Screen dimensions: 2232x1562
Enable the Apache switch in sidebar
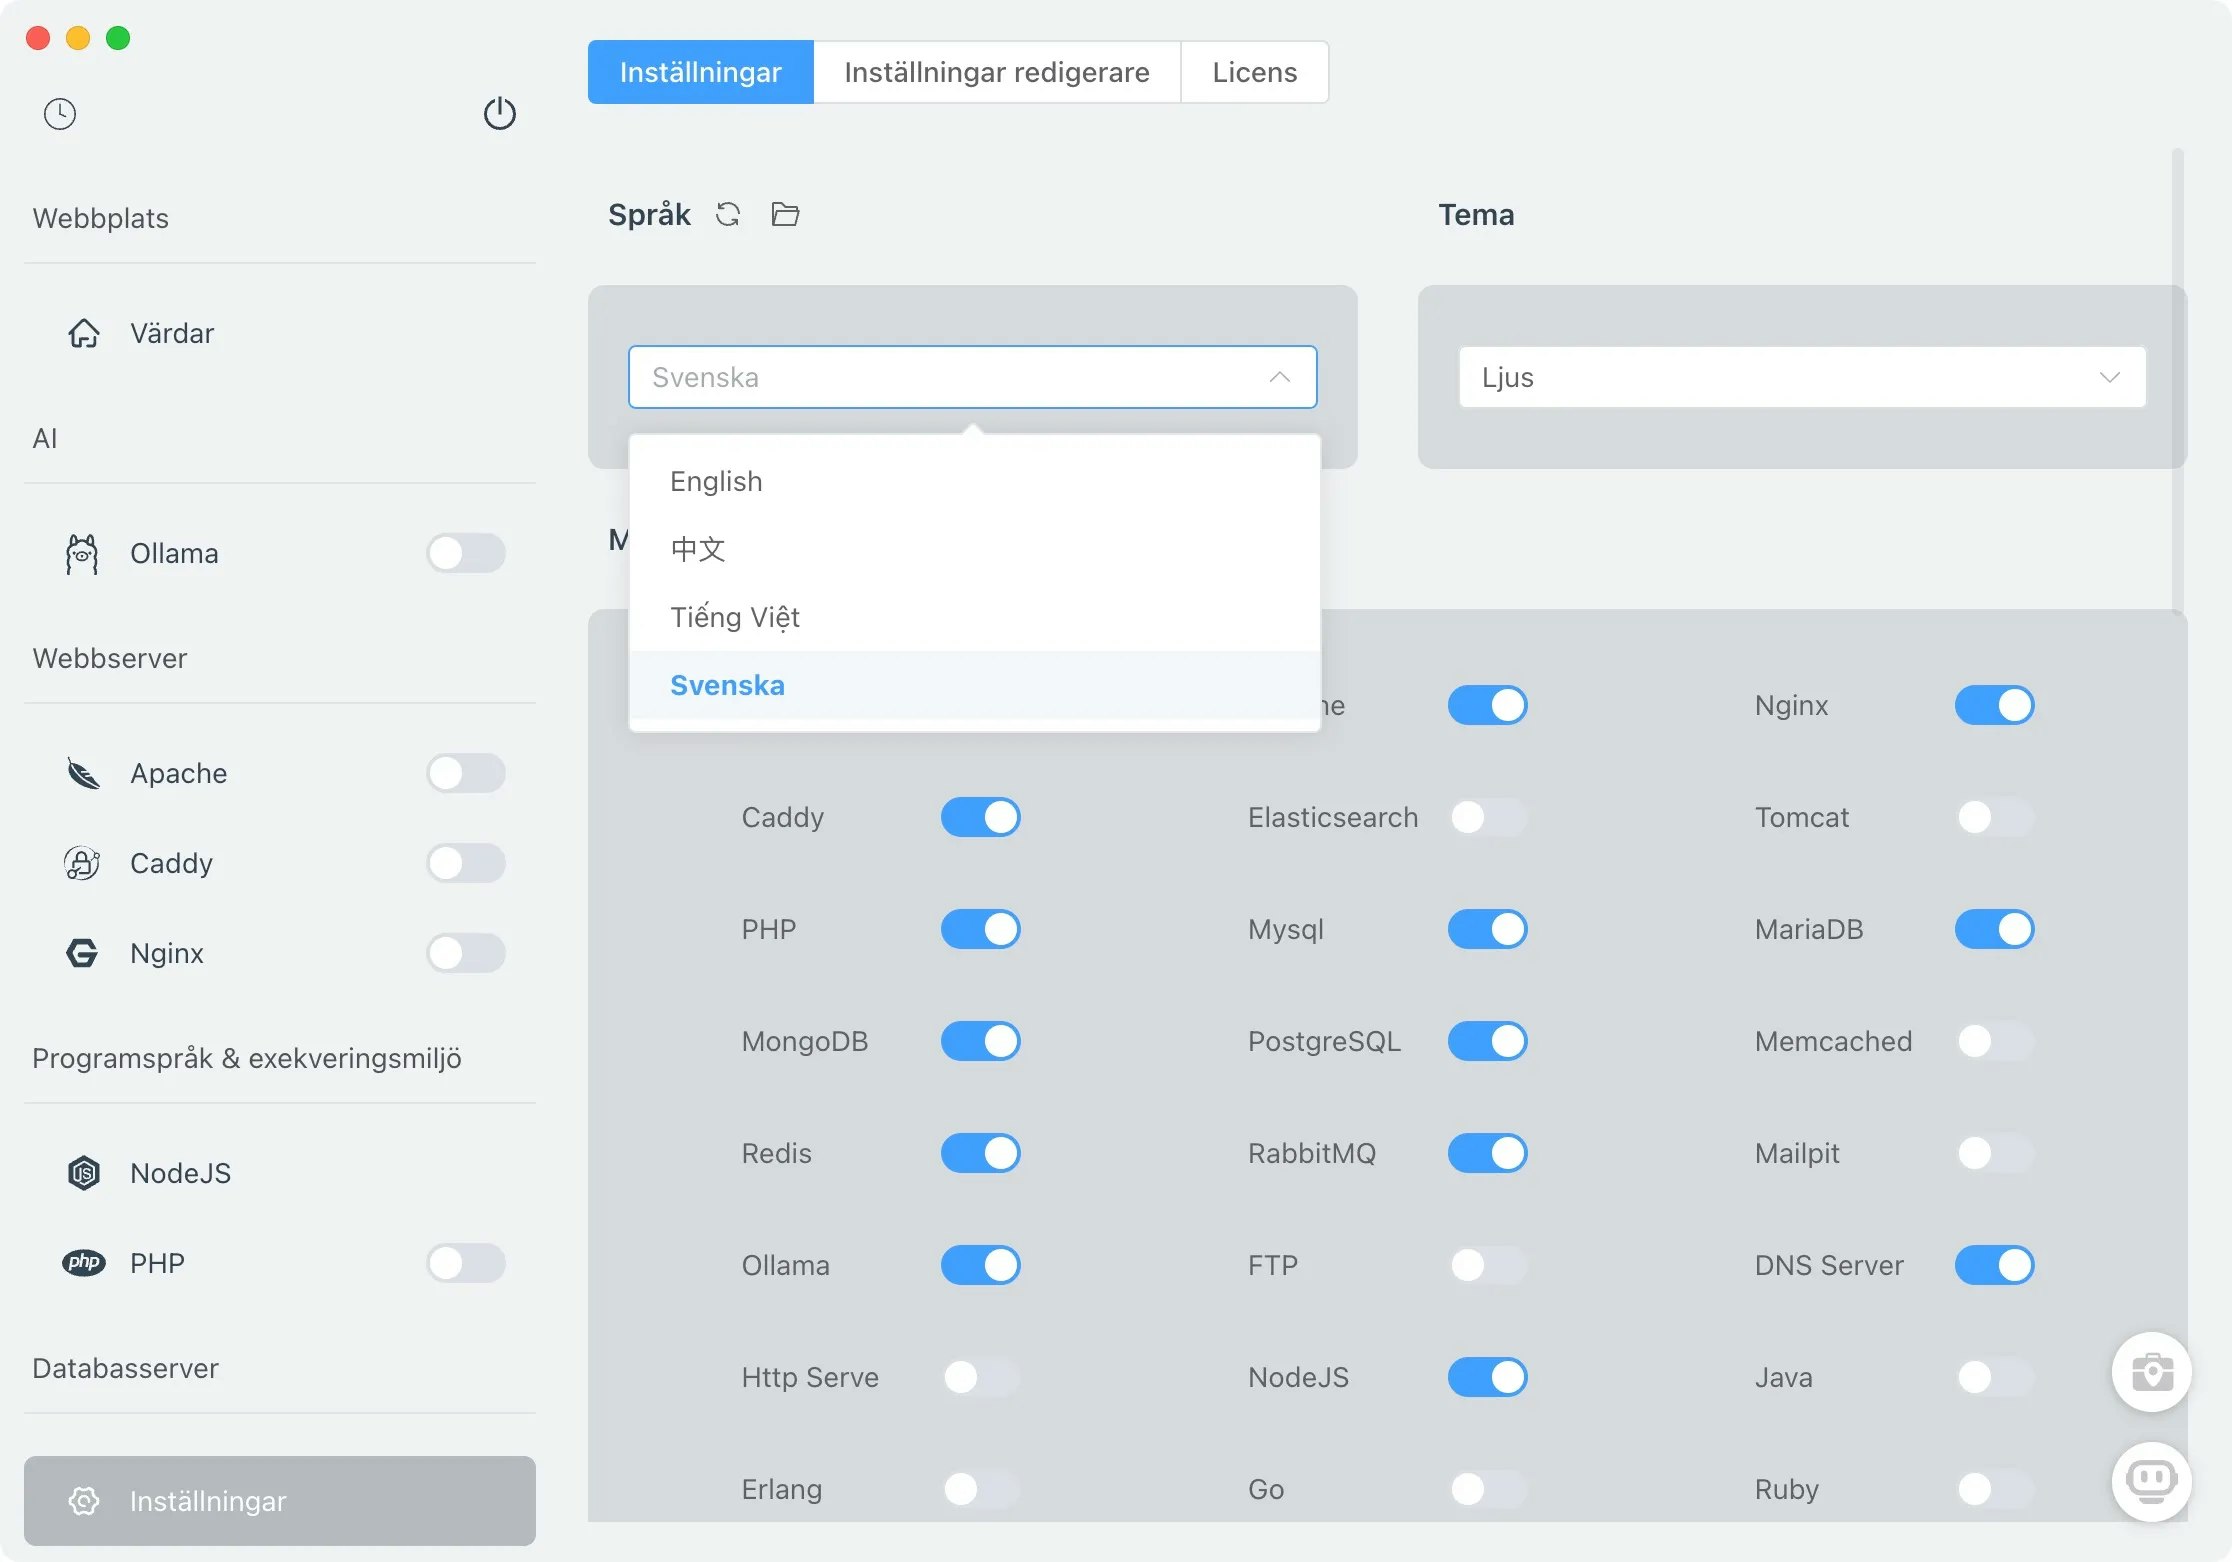point(466,773)
